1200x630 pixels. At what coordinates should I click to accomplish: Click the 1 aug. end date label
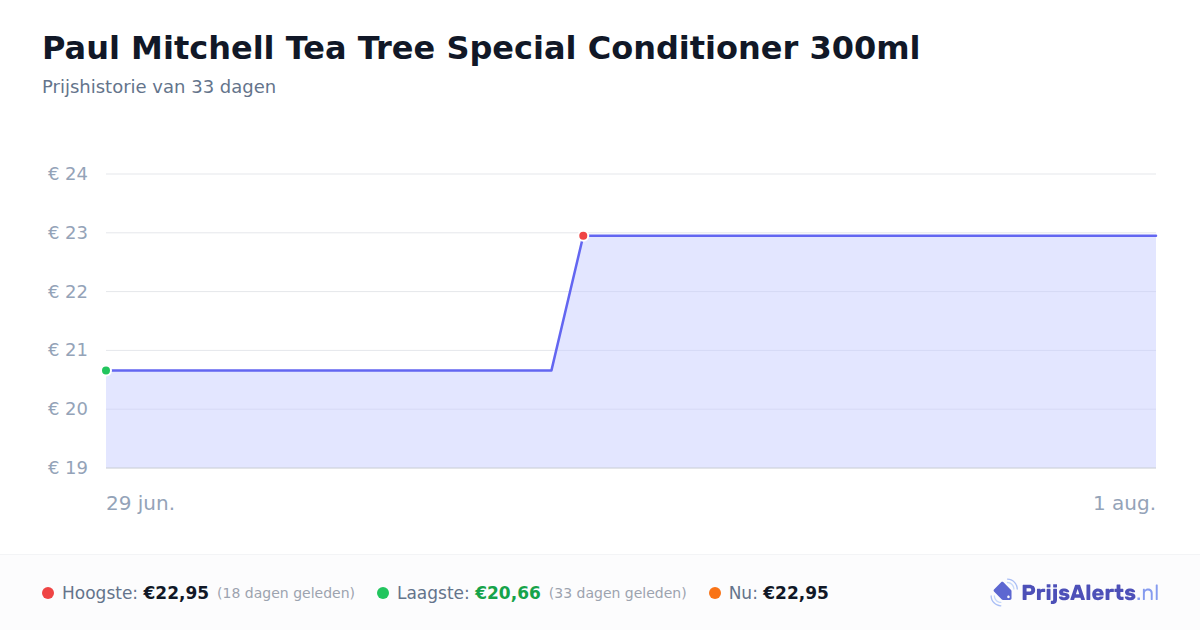pyautogui.click(x=1124, y=503)
